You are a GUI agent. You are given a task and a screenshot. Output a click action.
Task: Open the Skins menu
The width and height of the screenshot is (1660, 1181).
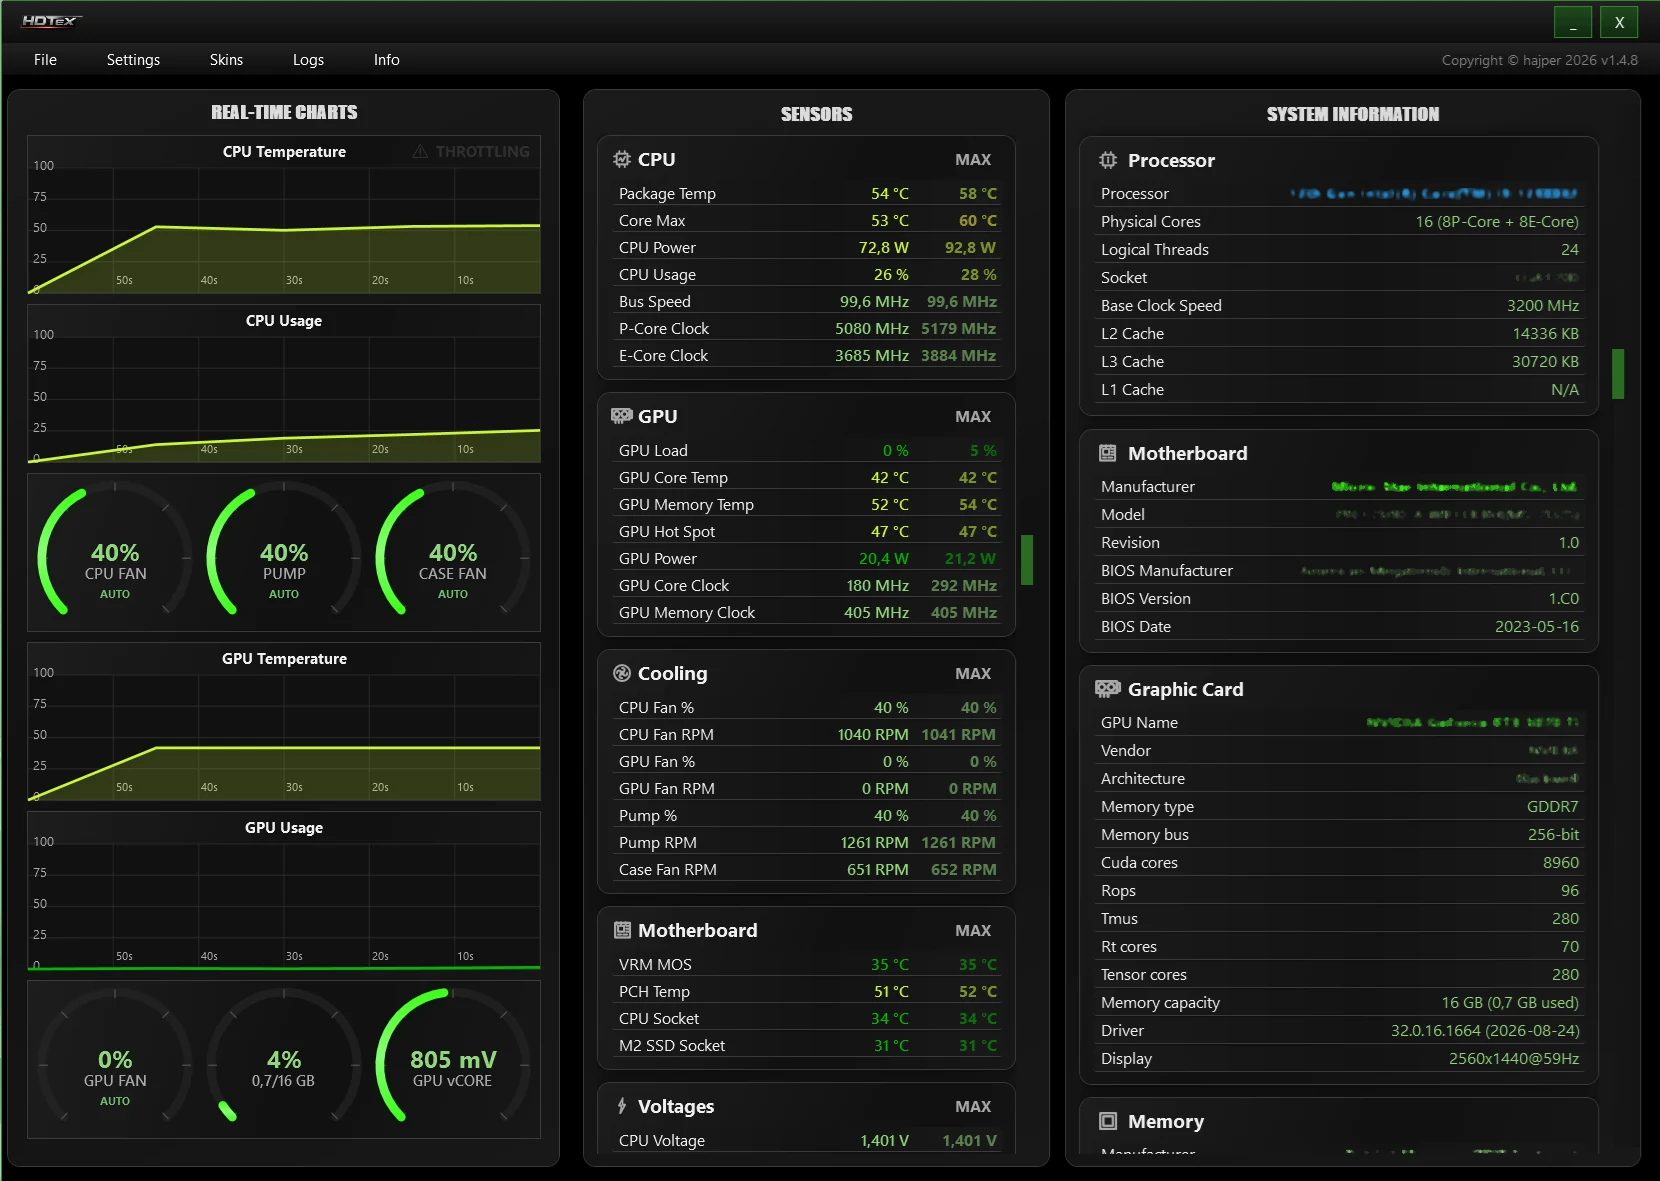pos(226,60)
